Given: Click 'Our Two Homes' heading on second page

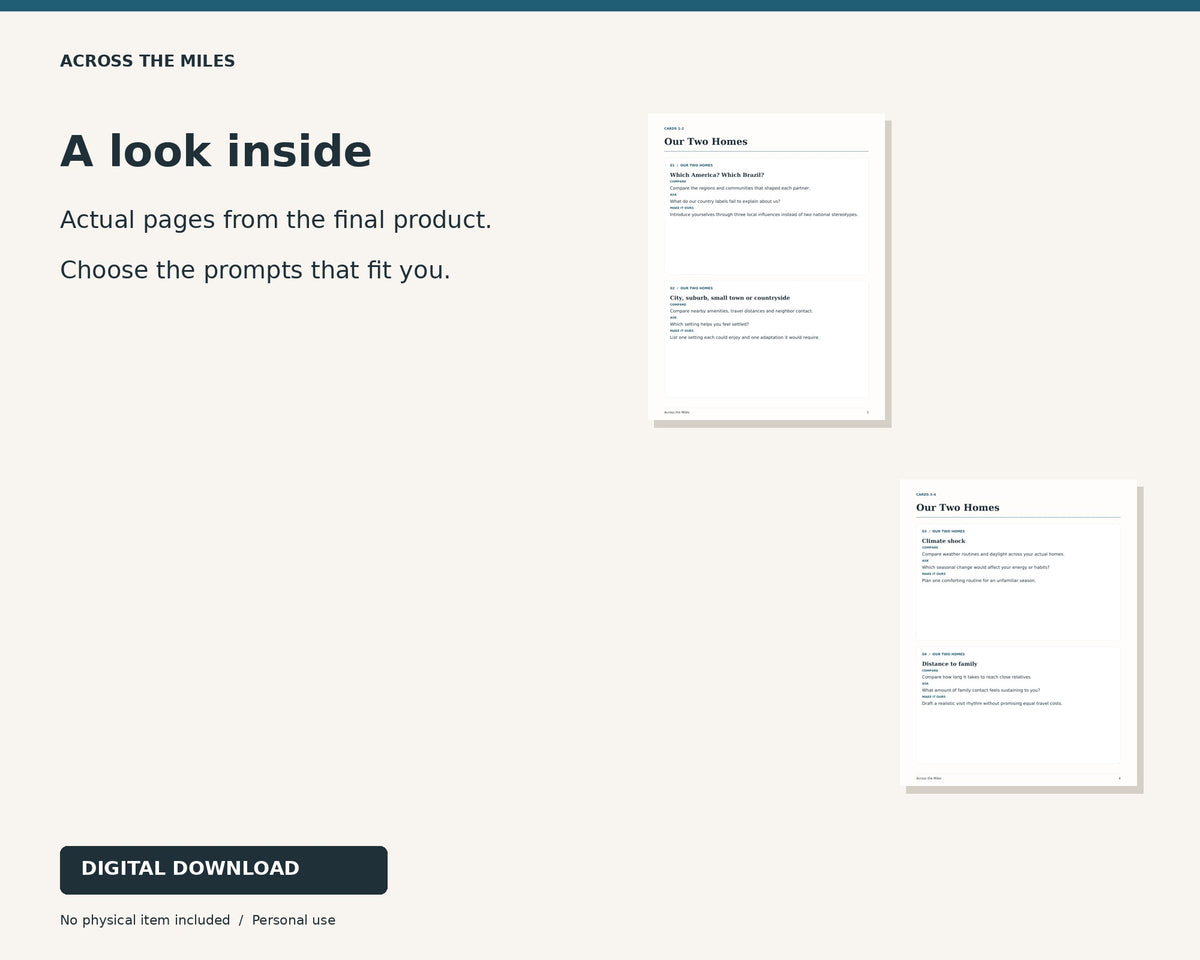Looking at the screenshot, I should click(x=957, y=507).
